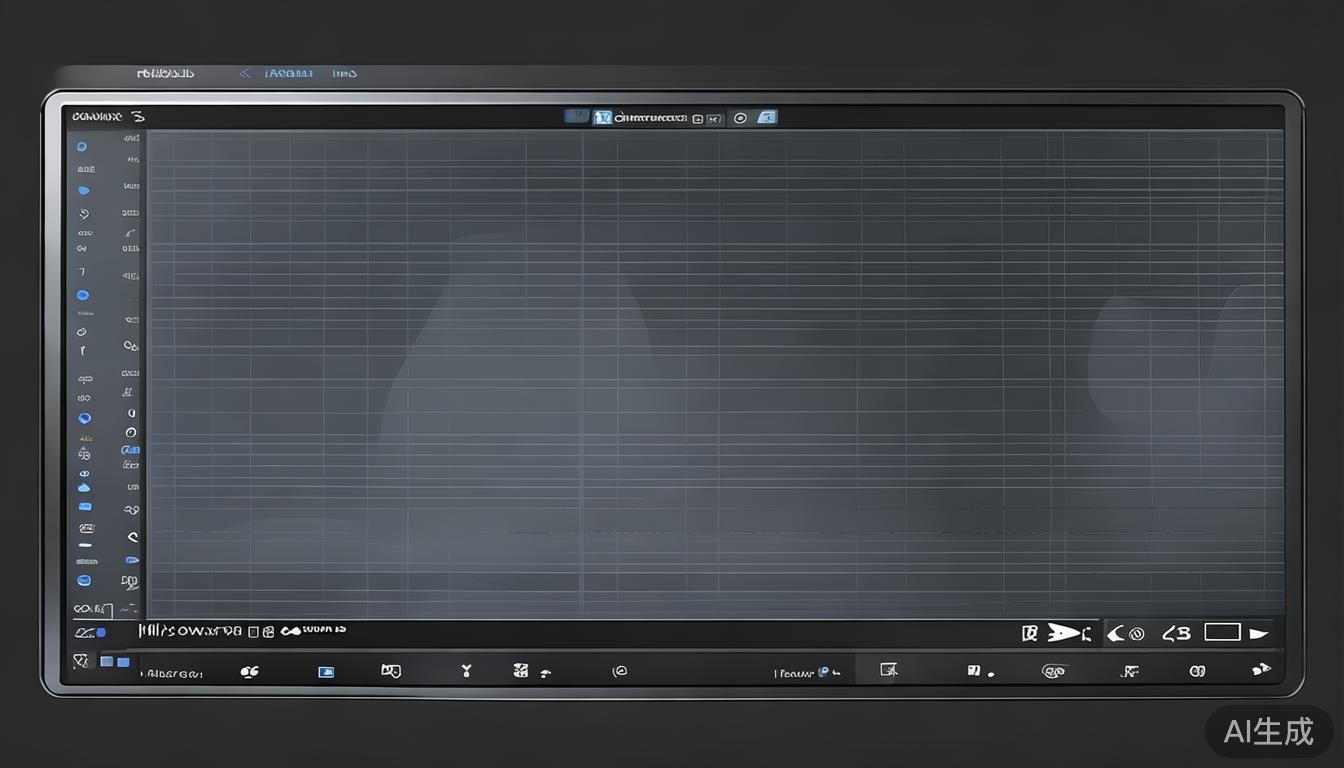The width and height of the screenshot is (1344, 768).
Task: Click the crescent-shaped icon in bottom right controls
Action: pyautogui.click(x=1116, y=633)
